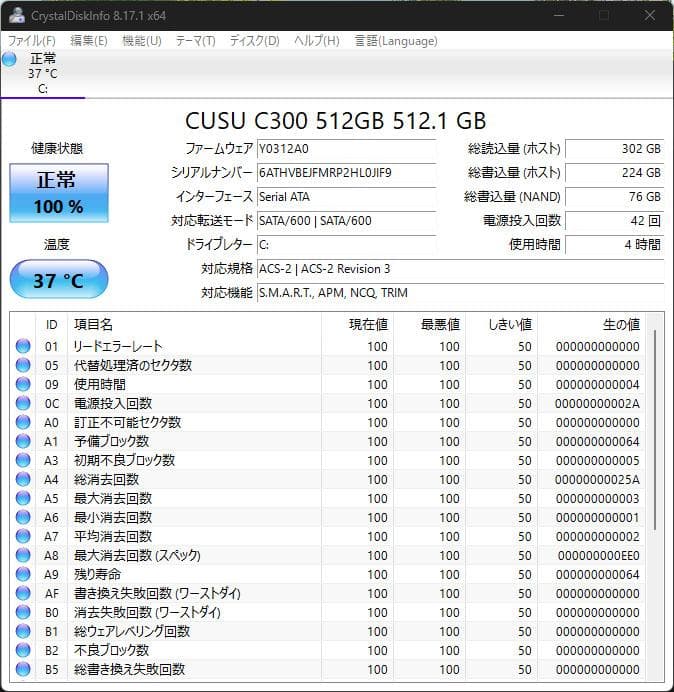Open the テーマ(T) menu
674x692 pixels.
pyautogui.click(x=196, y=41)
